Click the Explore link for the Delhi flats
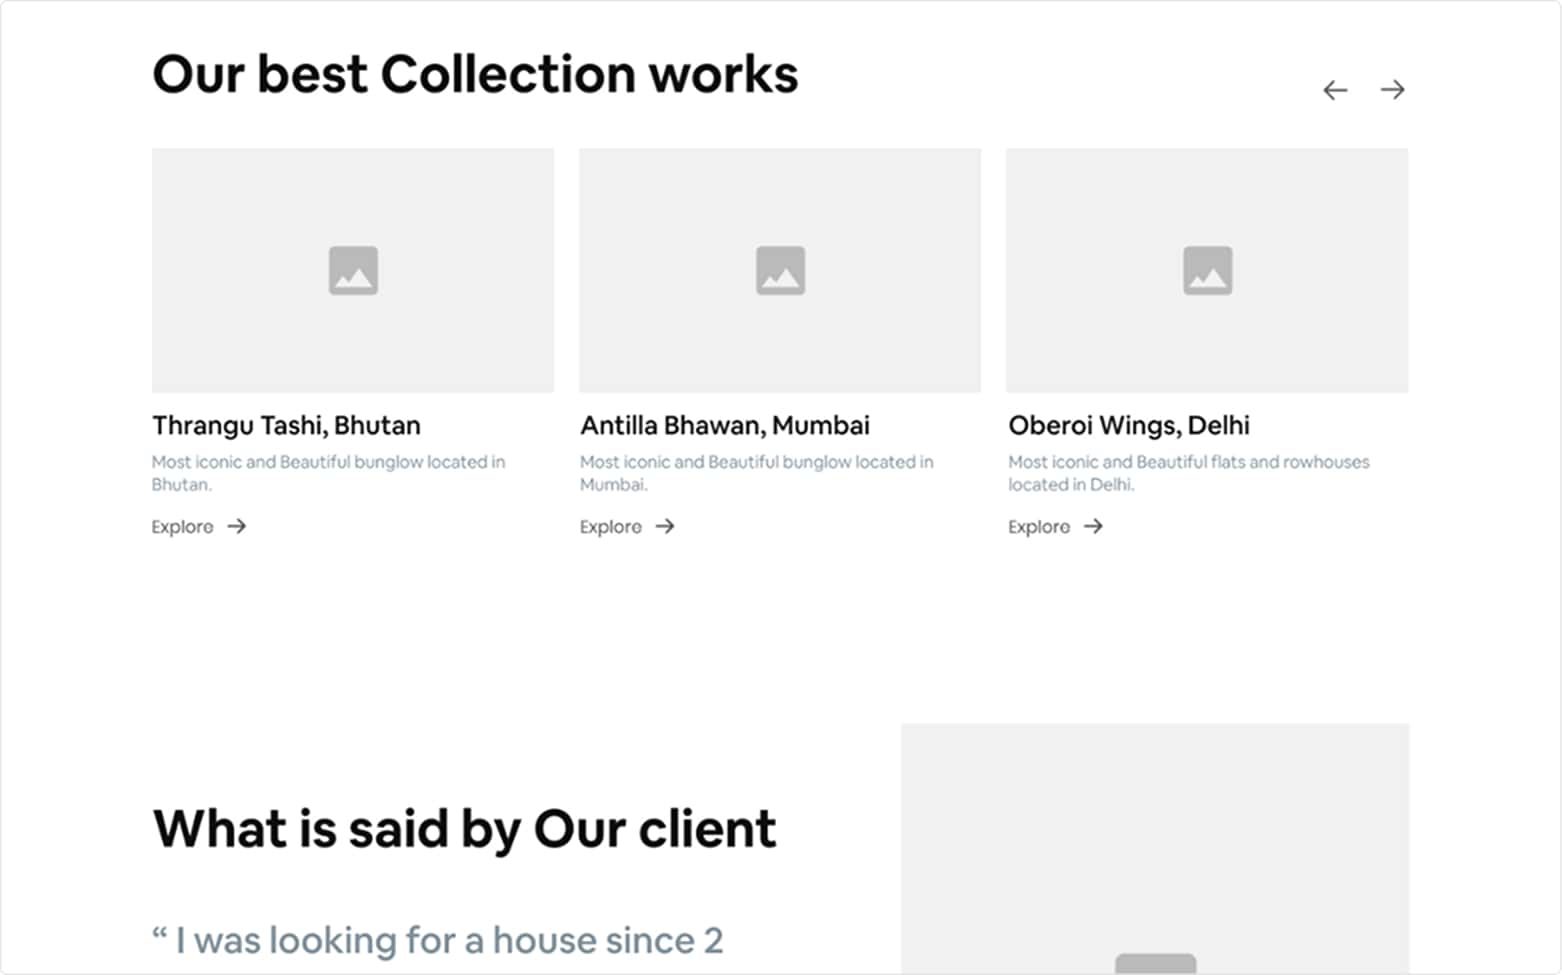 [1039, 527]
